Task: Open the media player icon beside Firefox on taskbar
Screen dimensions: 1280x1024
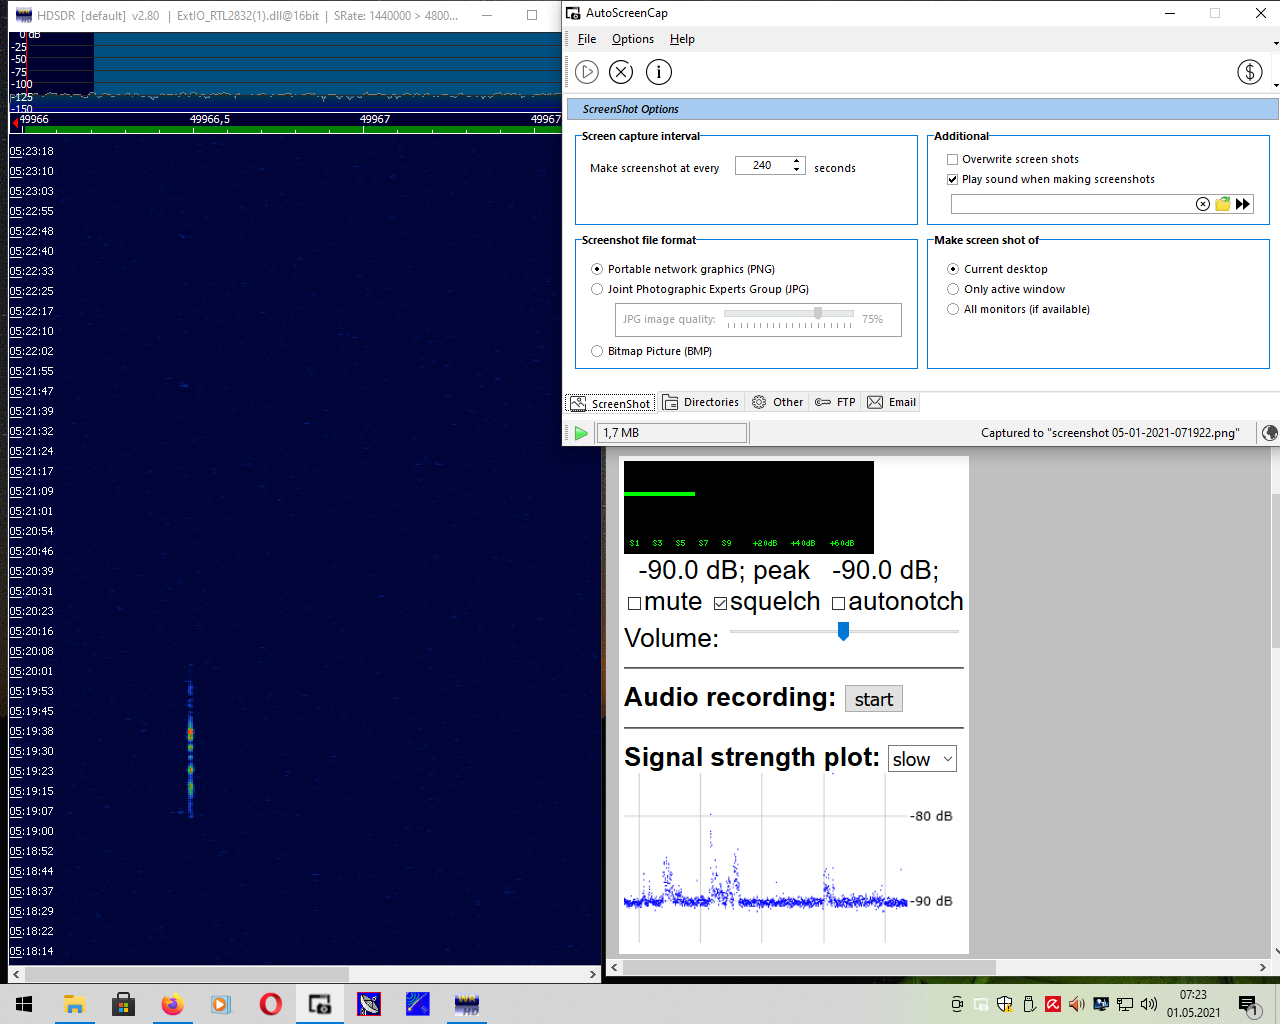Action: 221,1004
